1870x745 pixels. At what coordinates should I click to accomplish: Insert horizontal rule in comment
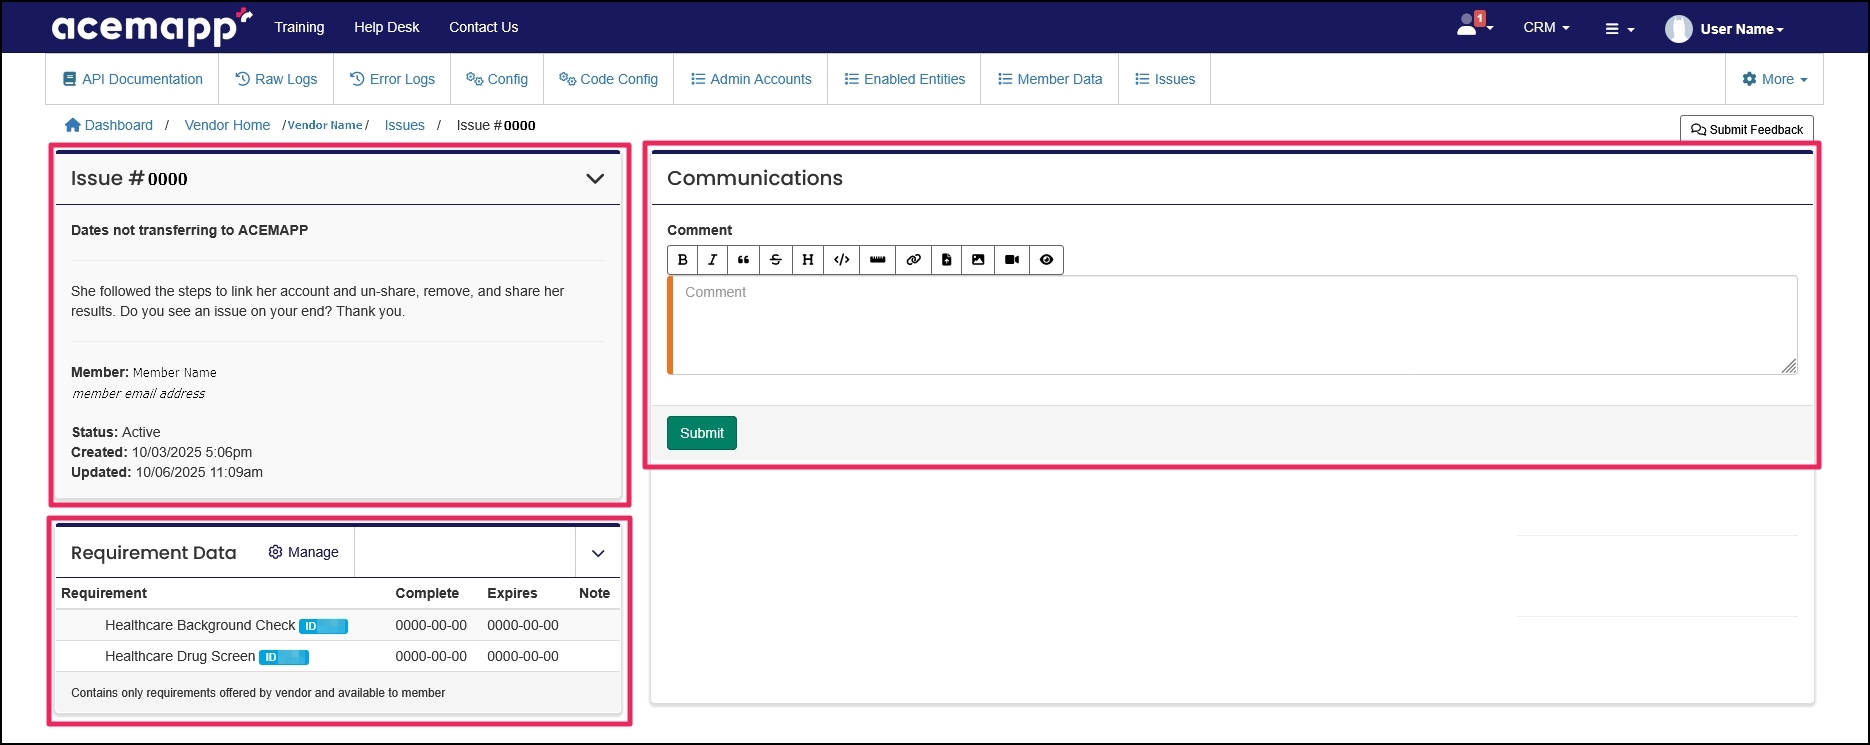(878, 260)
